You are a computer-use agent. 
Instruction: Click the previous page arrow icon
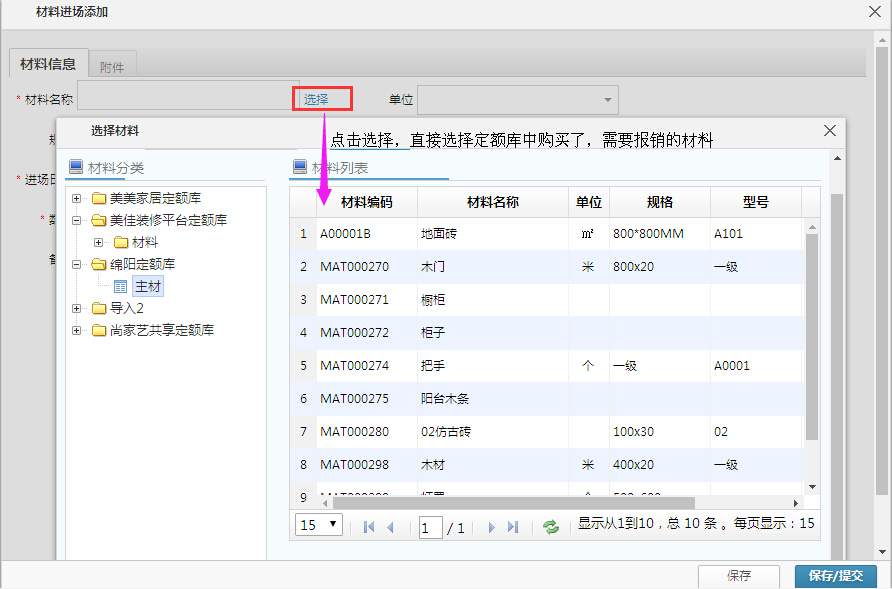coord(392,525)
